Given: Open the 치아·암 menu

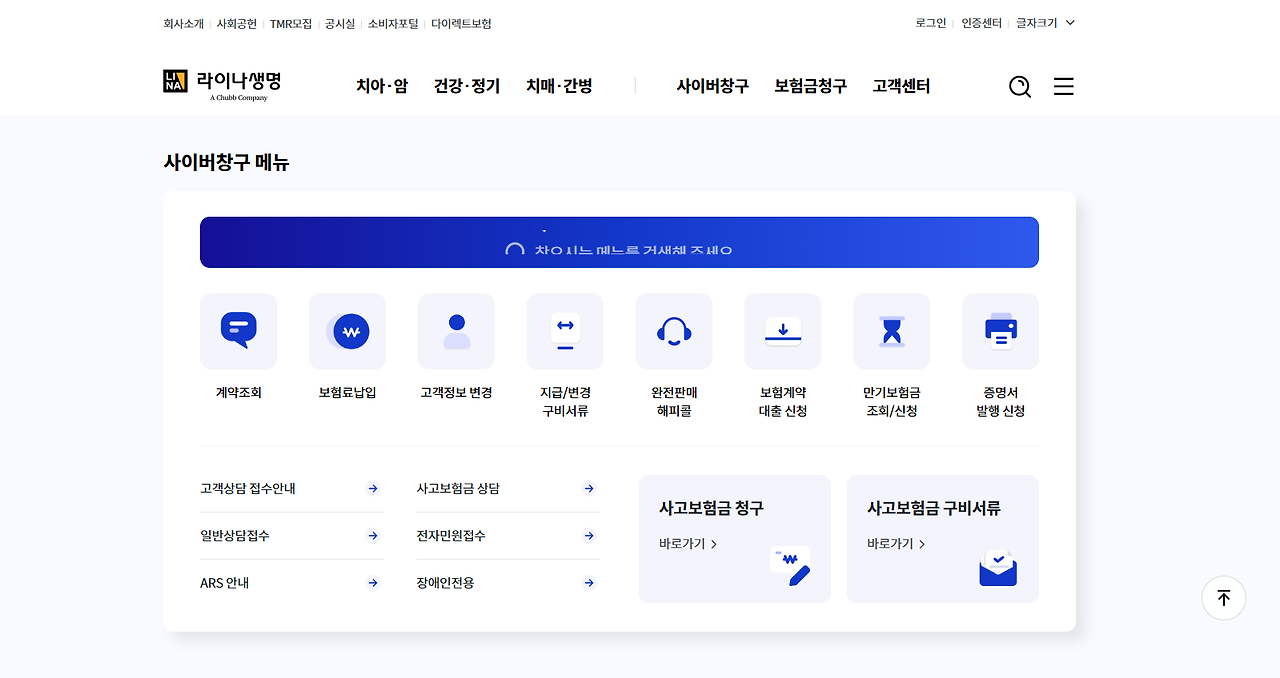Looking at the screenshot, I should 382,86.
